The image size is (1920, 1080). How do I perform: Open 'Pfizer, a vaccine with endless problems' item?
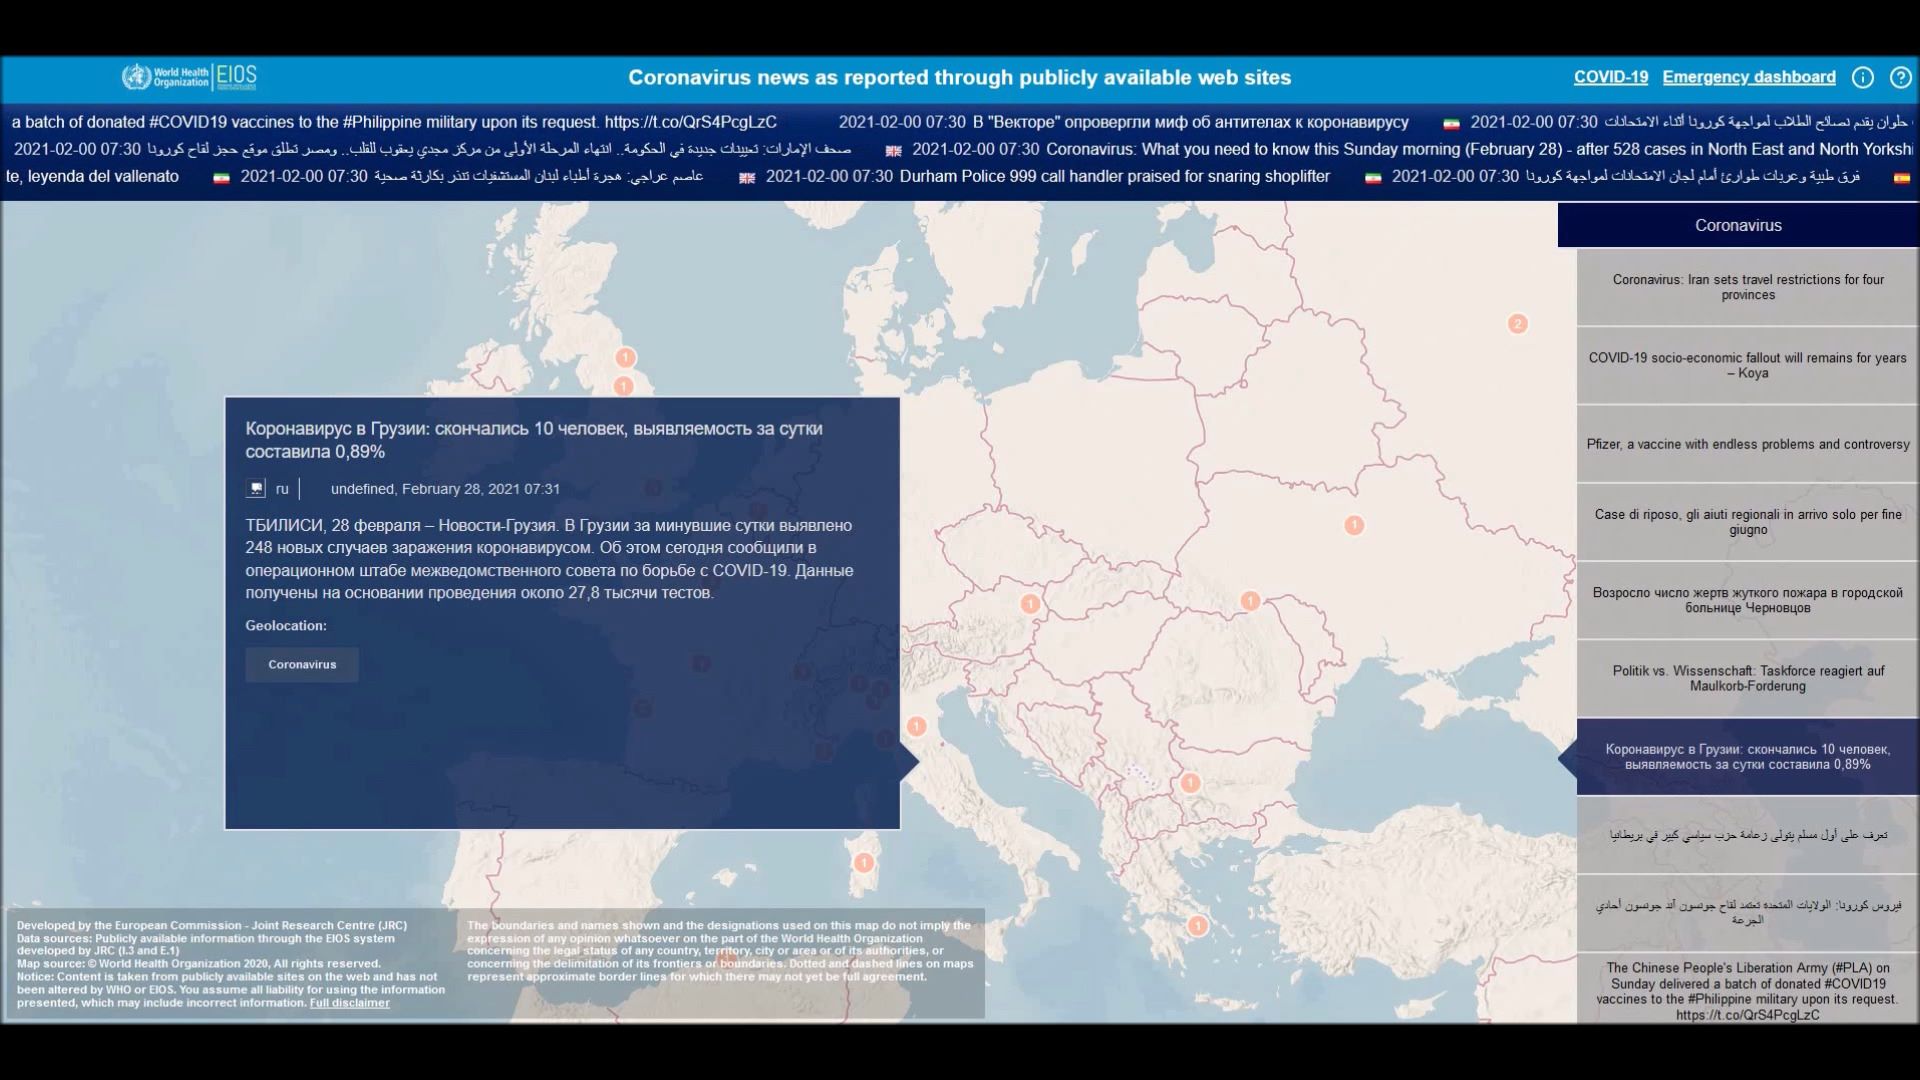(x=1748, y=444)
